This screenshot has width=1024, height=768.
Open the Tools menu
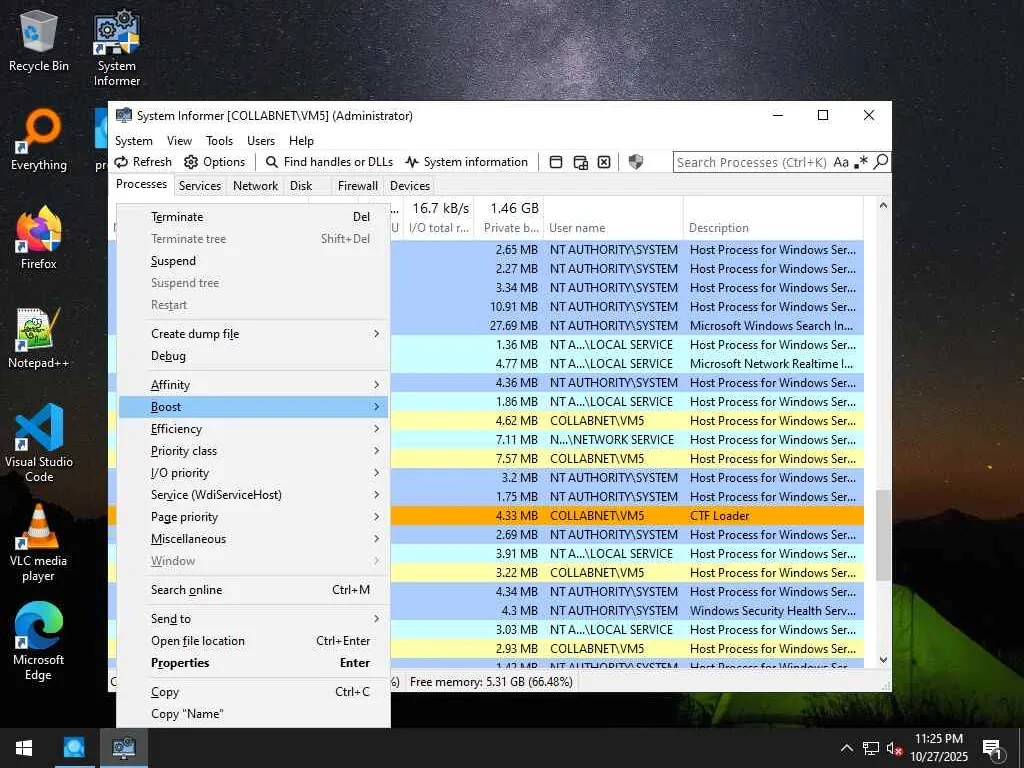click(x=219, y=141)
